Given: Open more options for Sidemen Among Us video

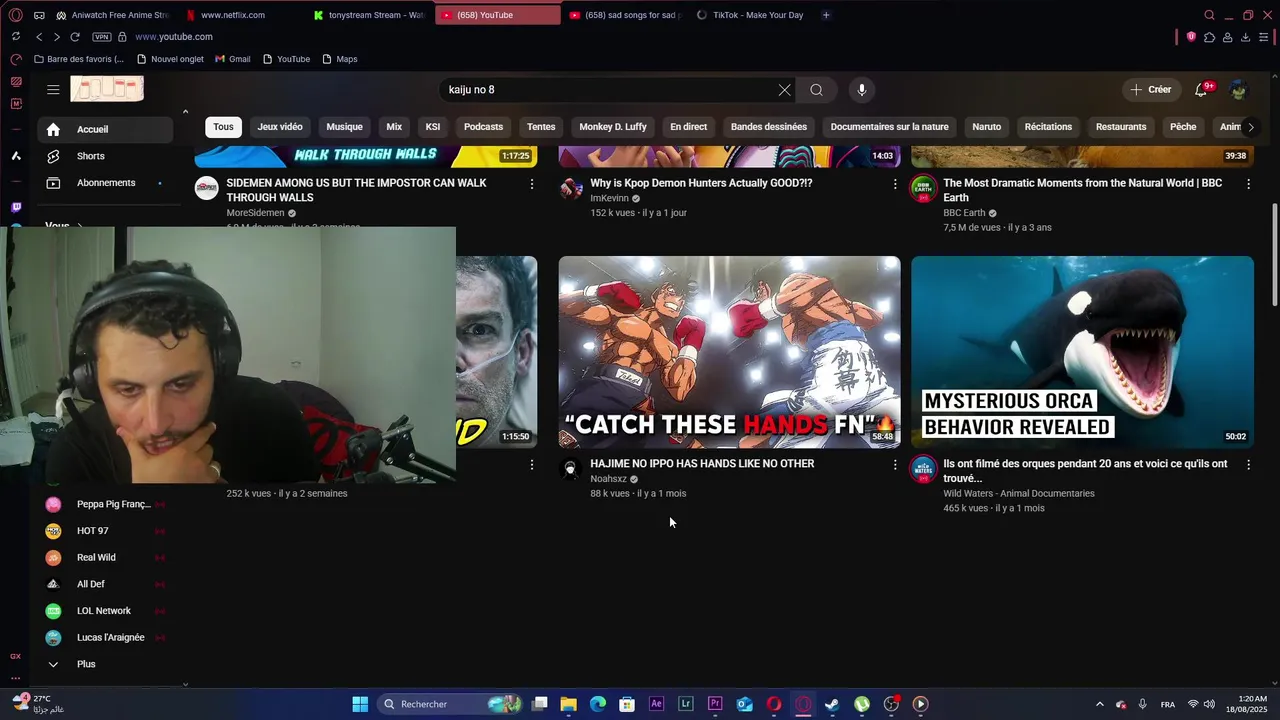Looking at the screenshot, I should coord(532,184).
